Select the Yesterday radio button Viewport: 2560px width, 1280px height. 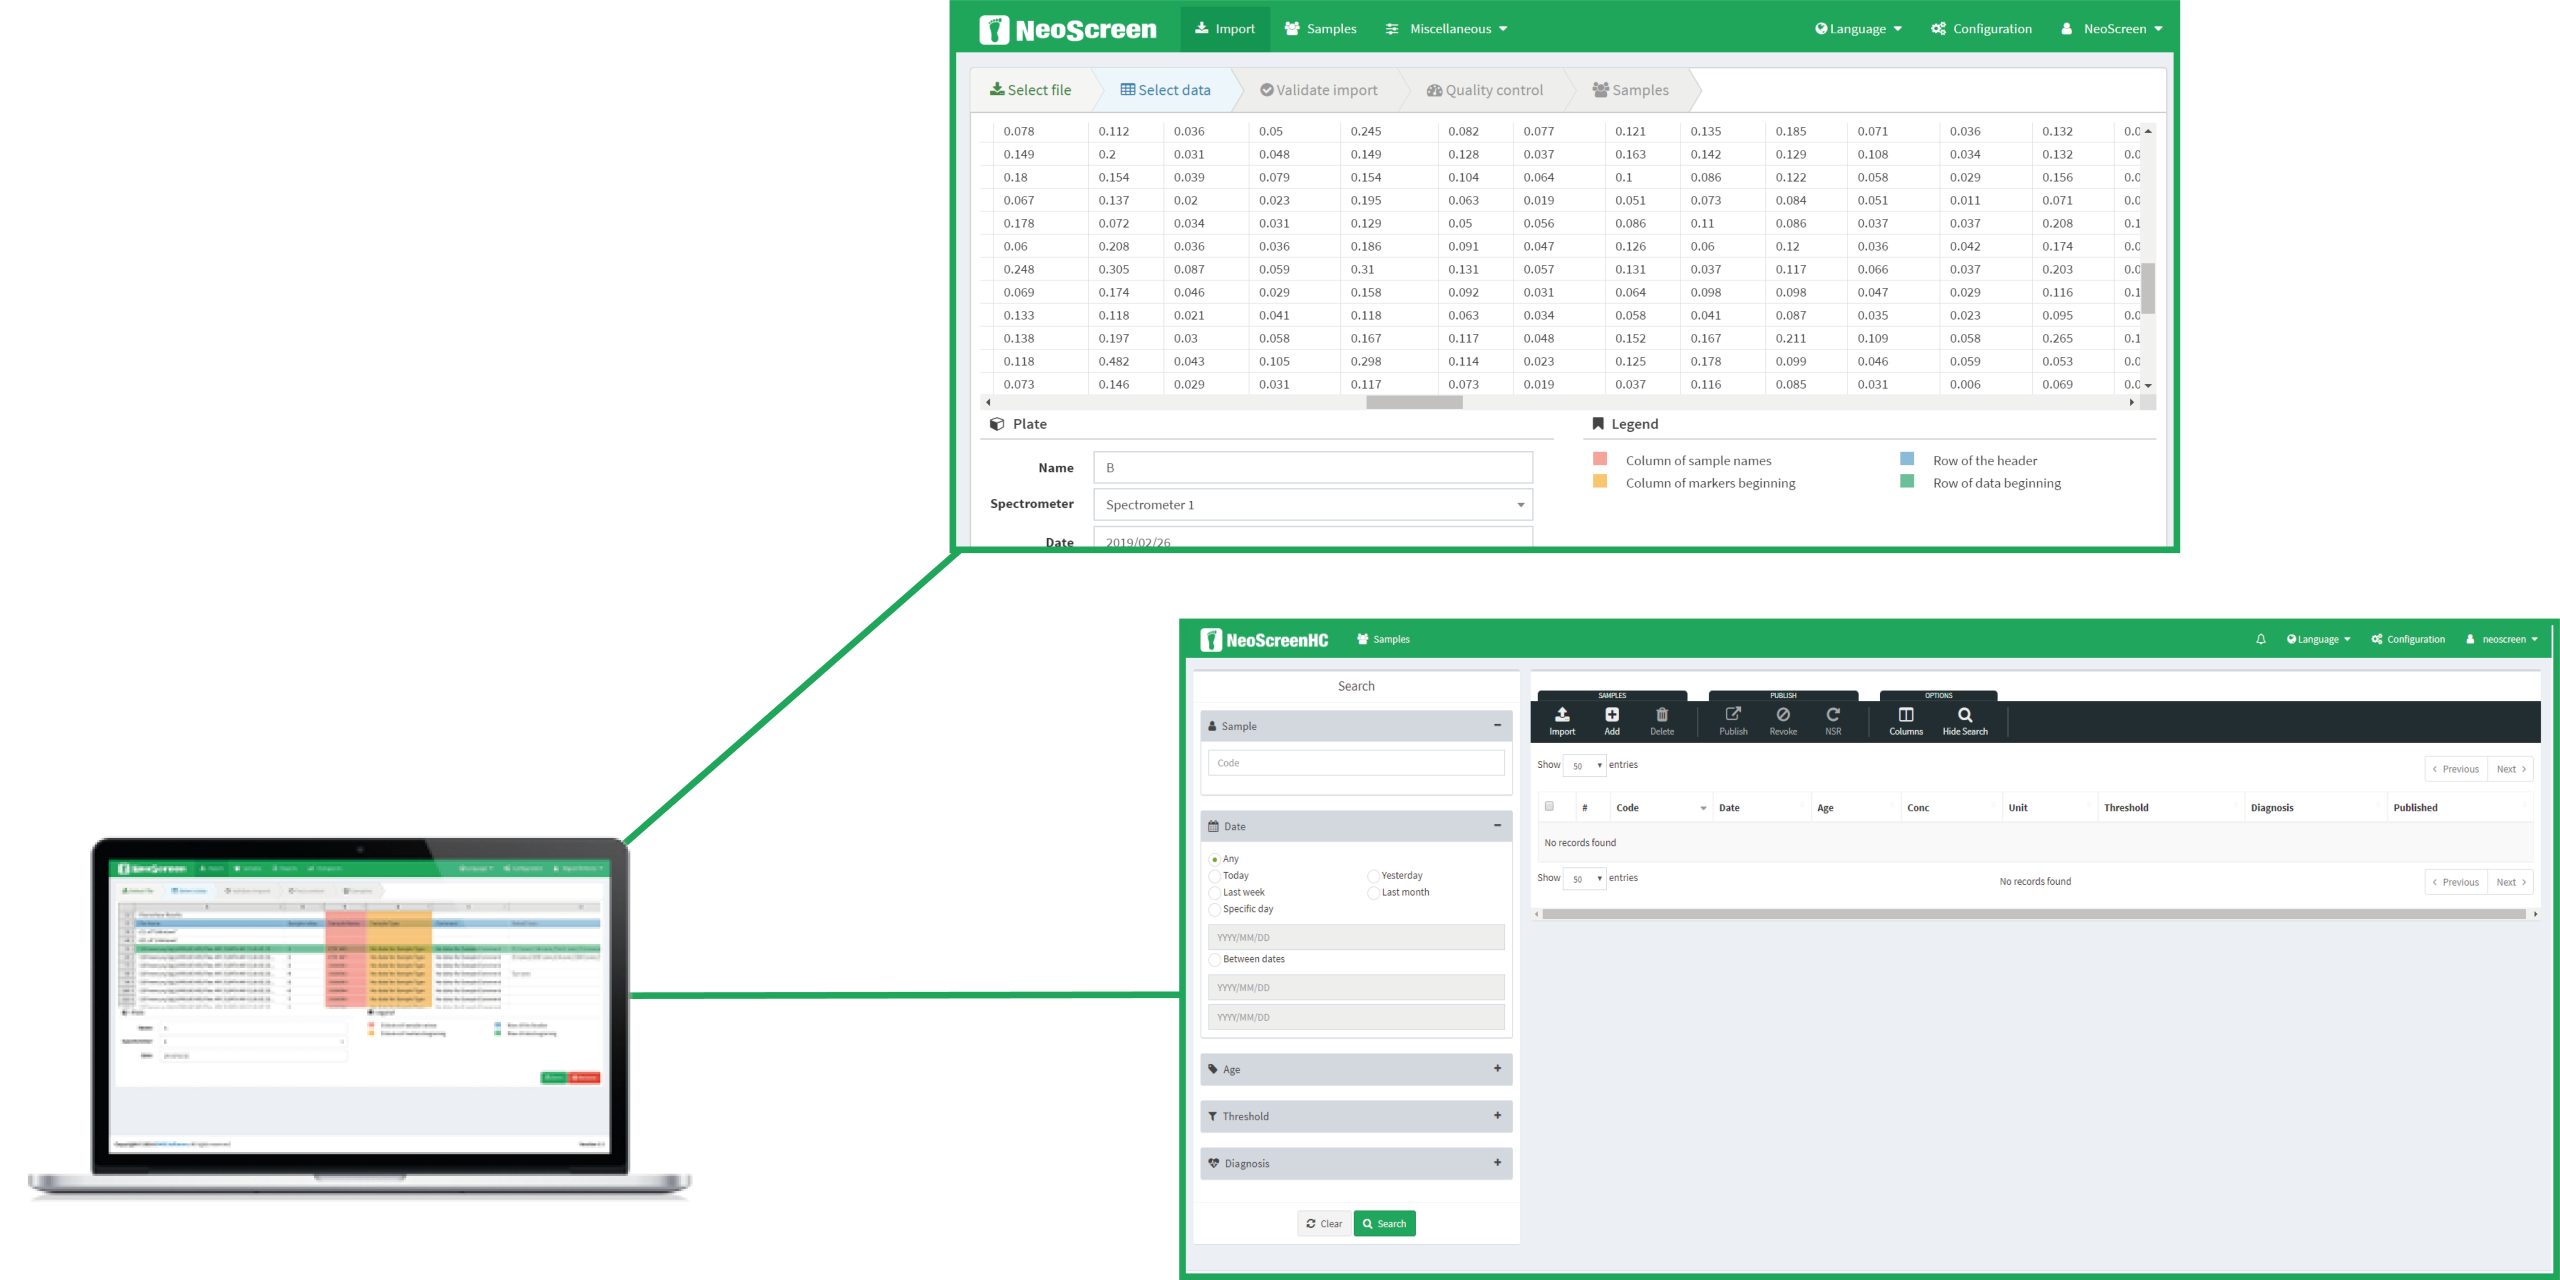[x=1373, y=876]
